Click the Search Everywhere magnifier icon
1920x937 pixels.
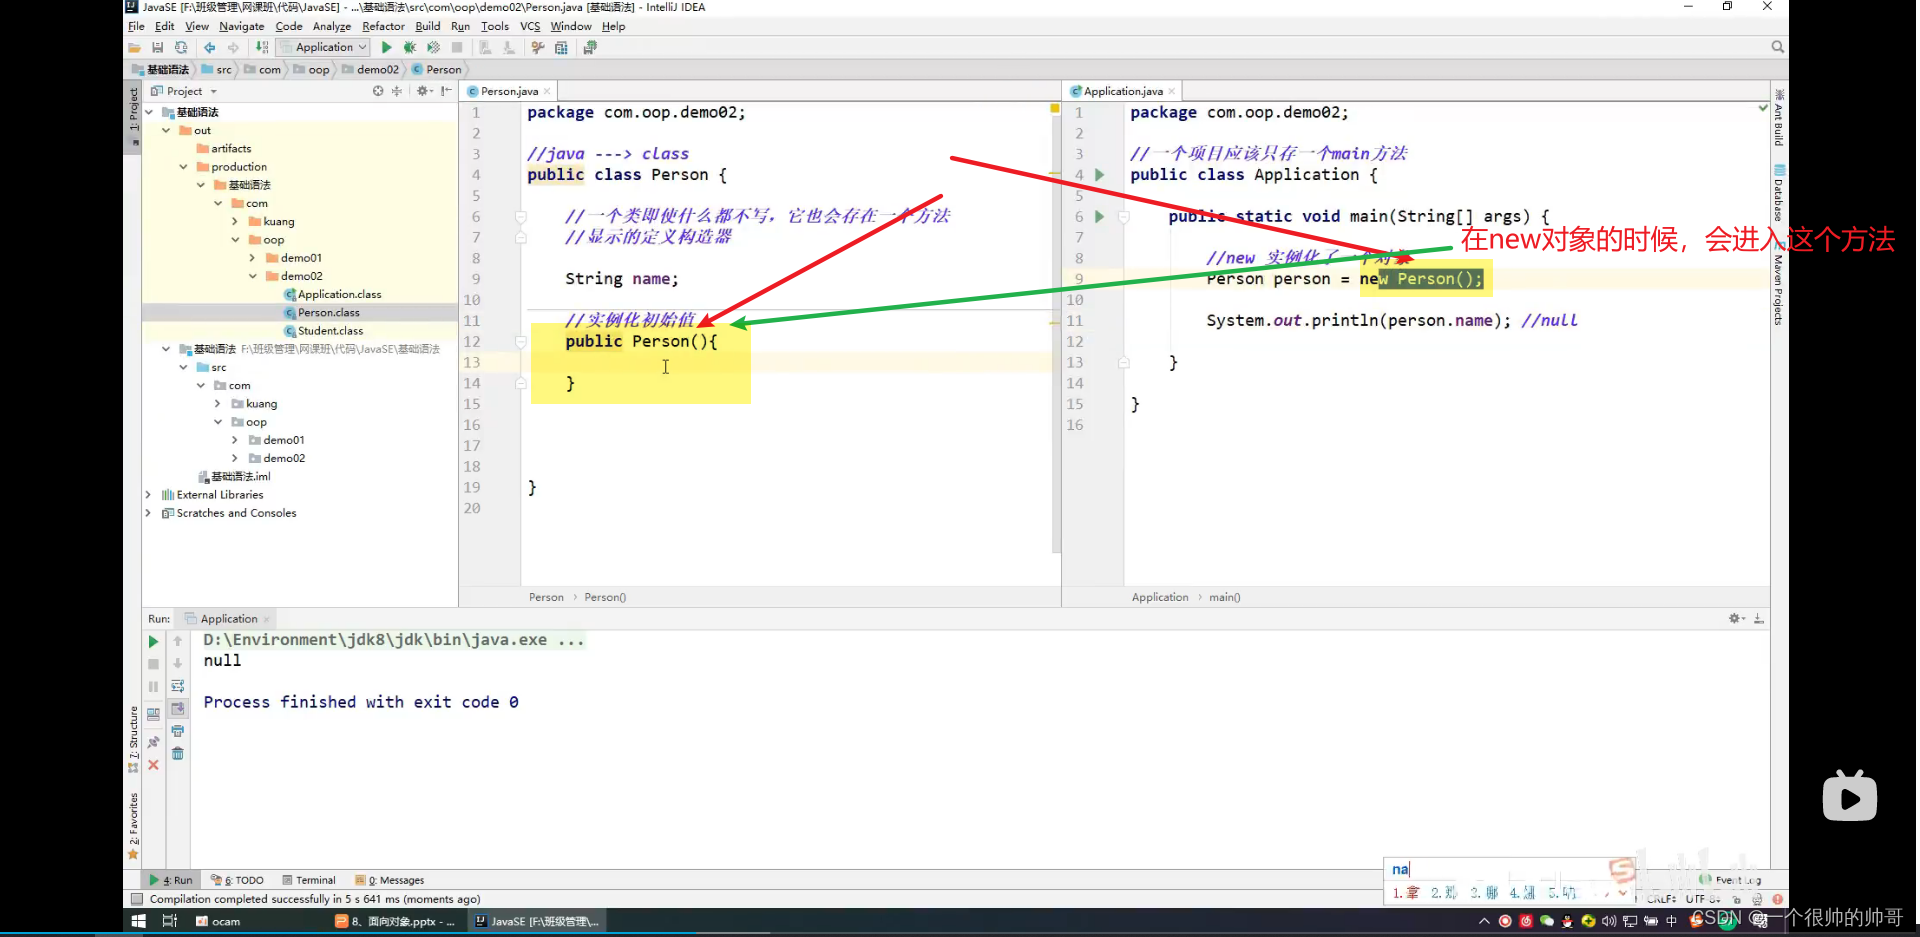(1777, 47)
